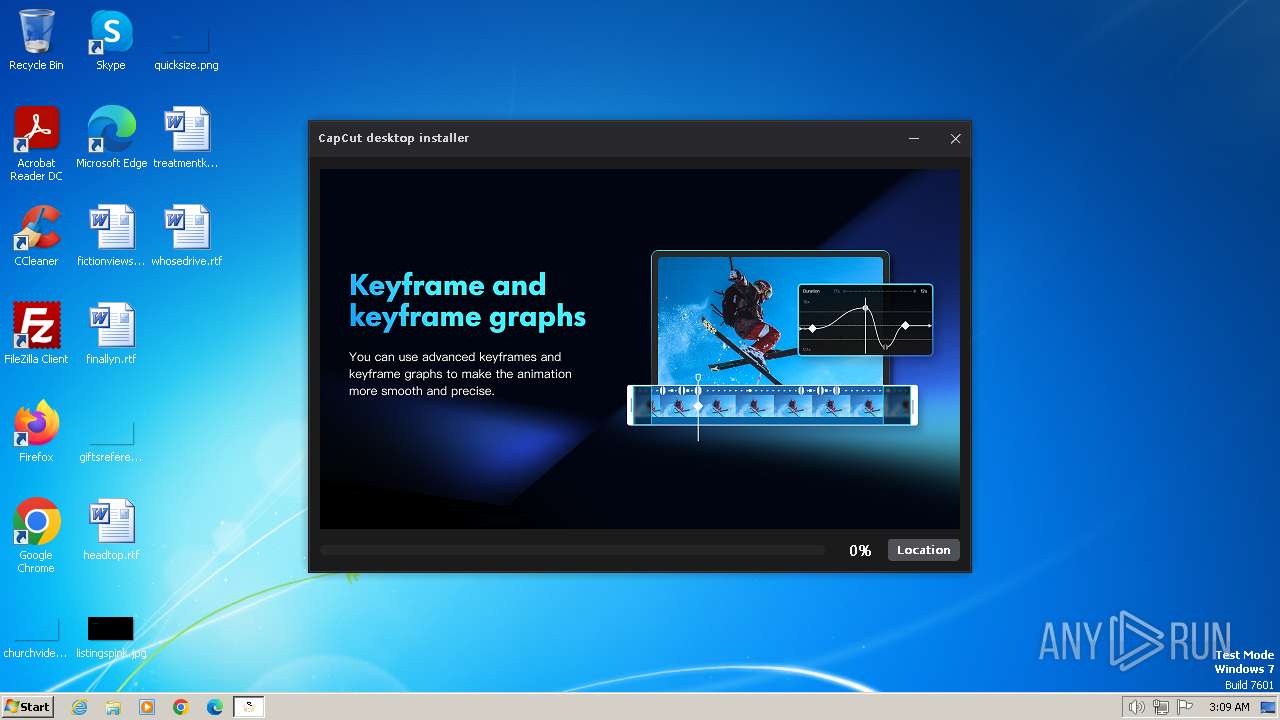Open the Action Center flag icon
Image resolution: width=1280 pixels, height=720 pixels.
coord(1185,707)
